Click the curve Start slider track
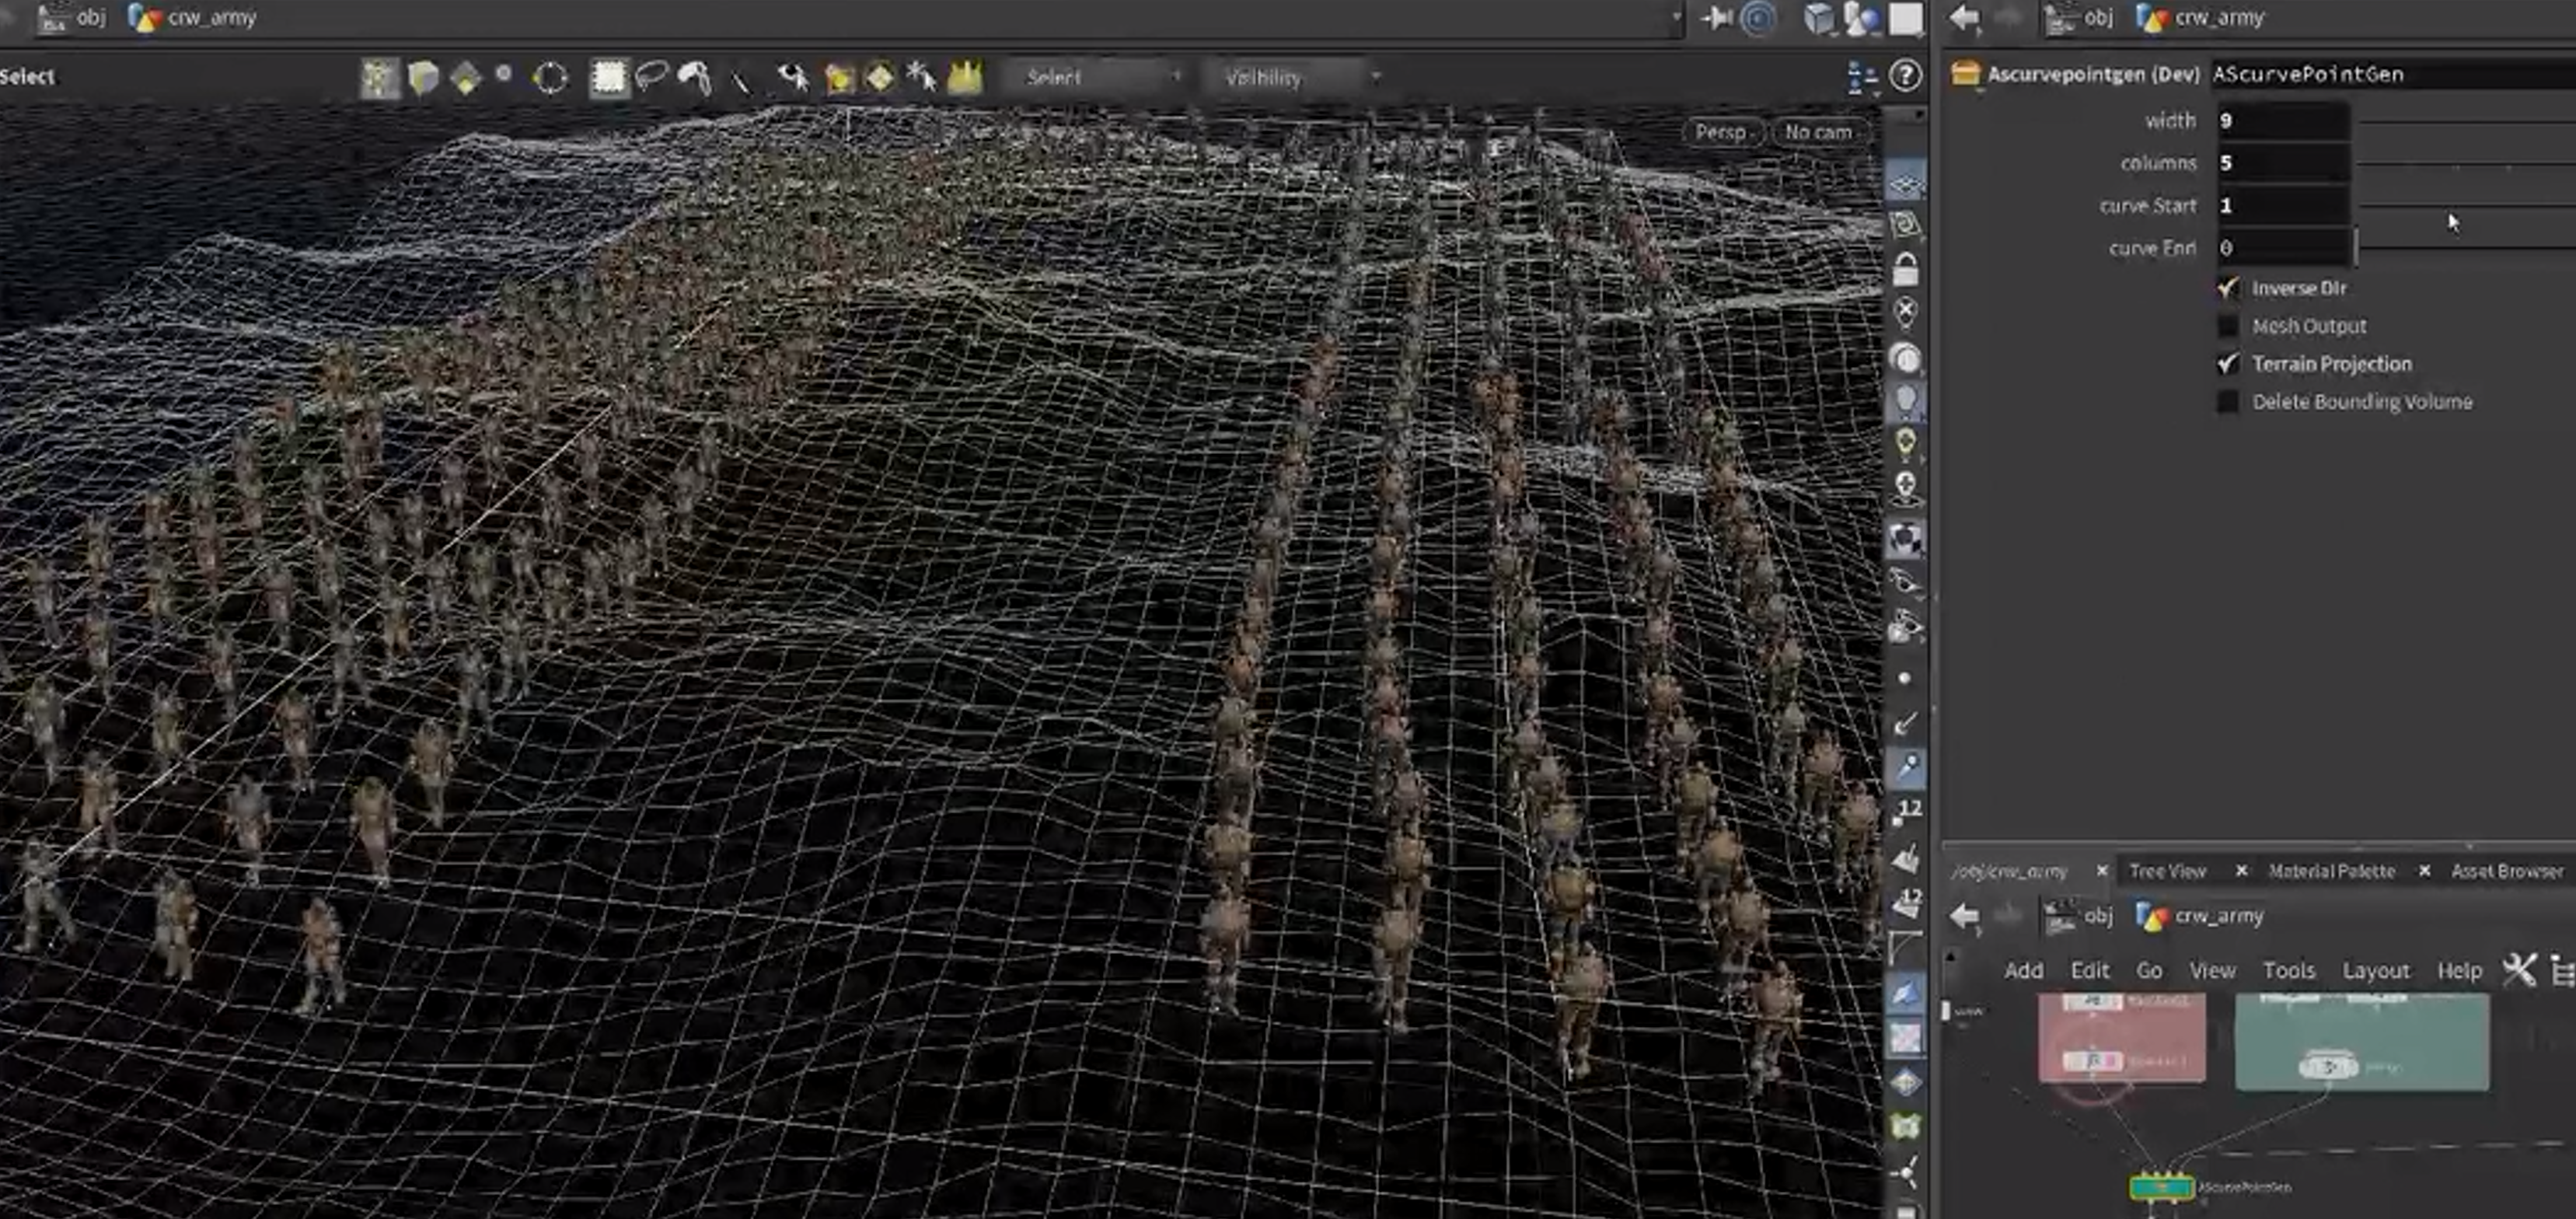2576x1219 pixels. point(2467,205)
